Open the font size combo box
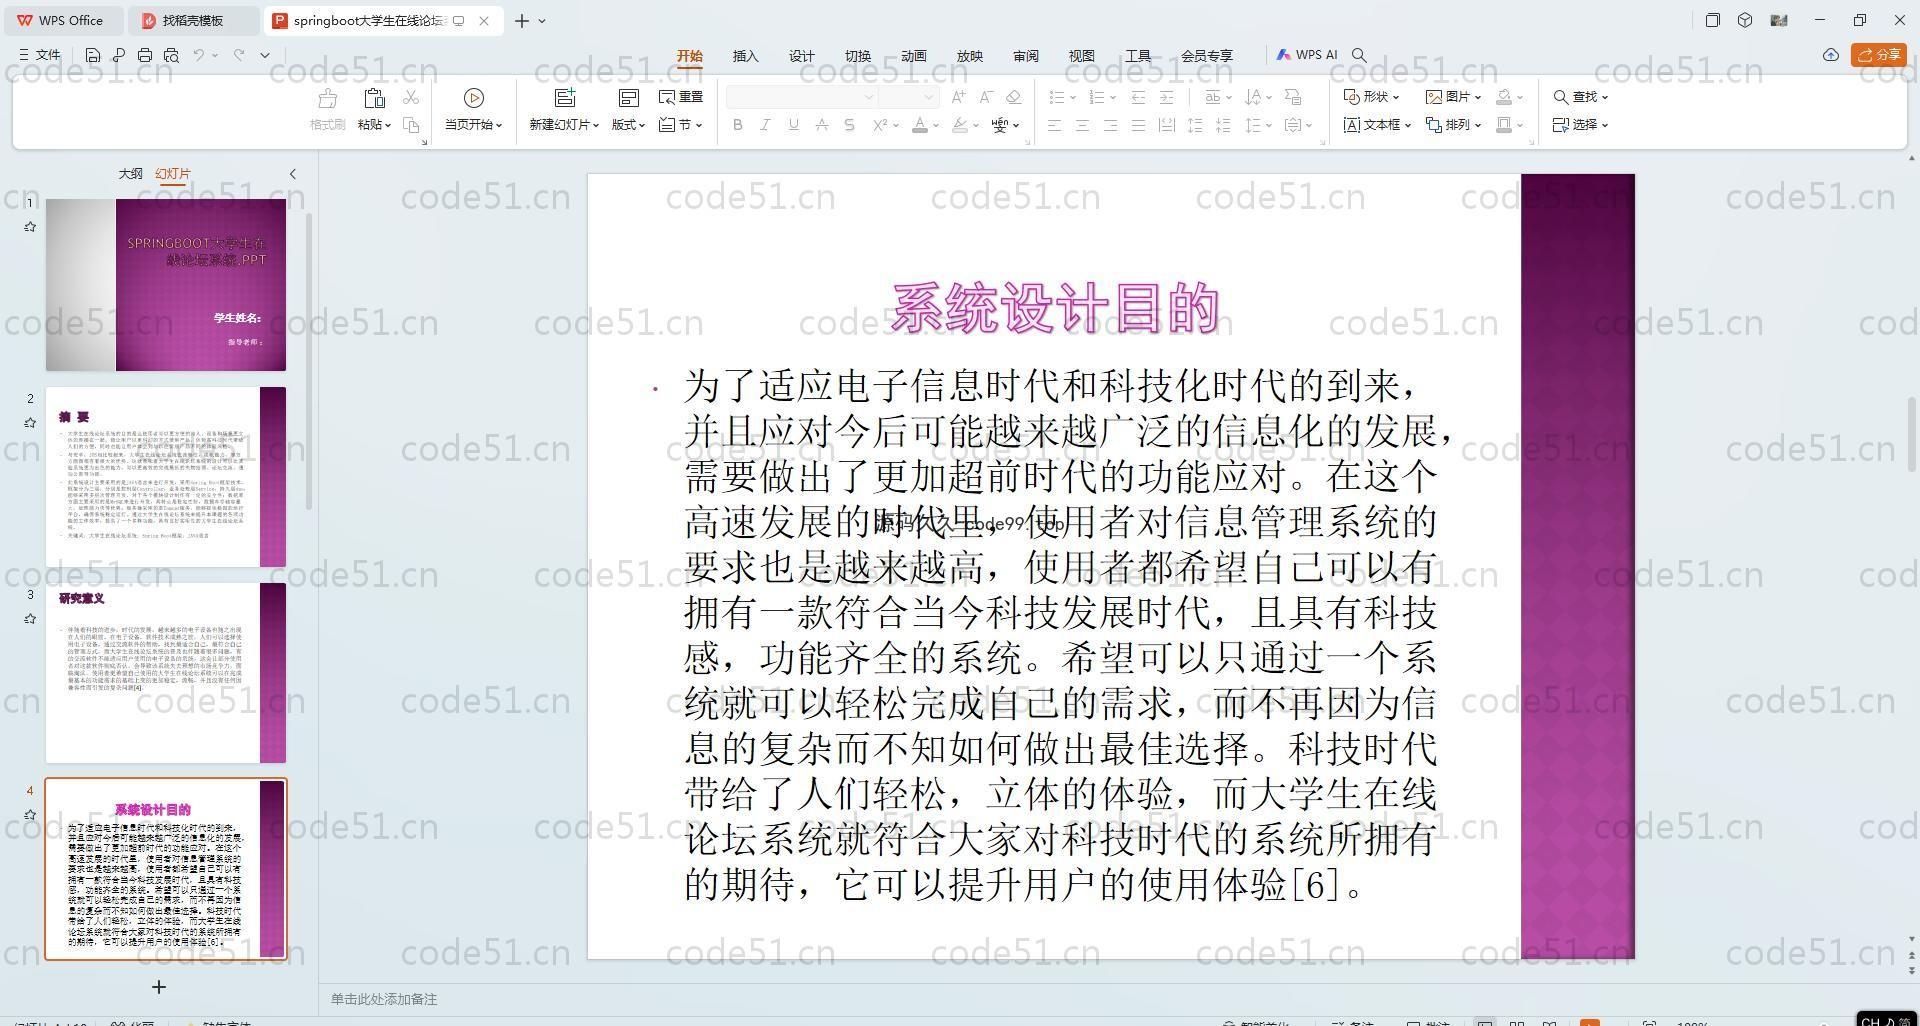 click(908, 97)
